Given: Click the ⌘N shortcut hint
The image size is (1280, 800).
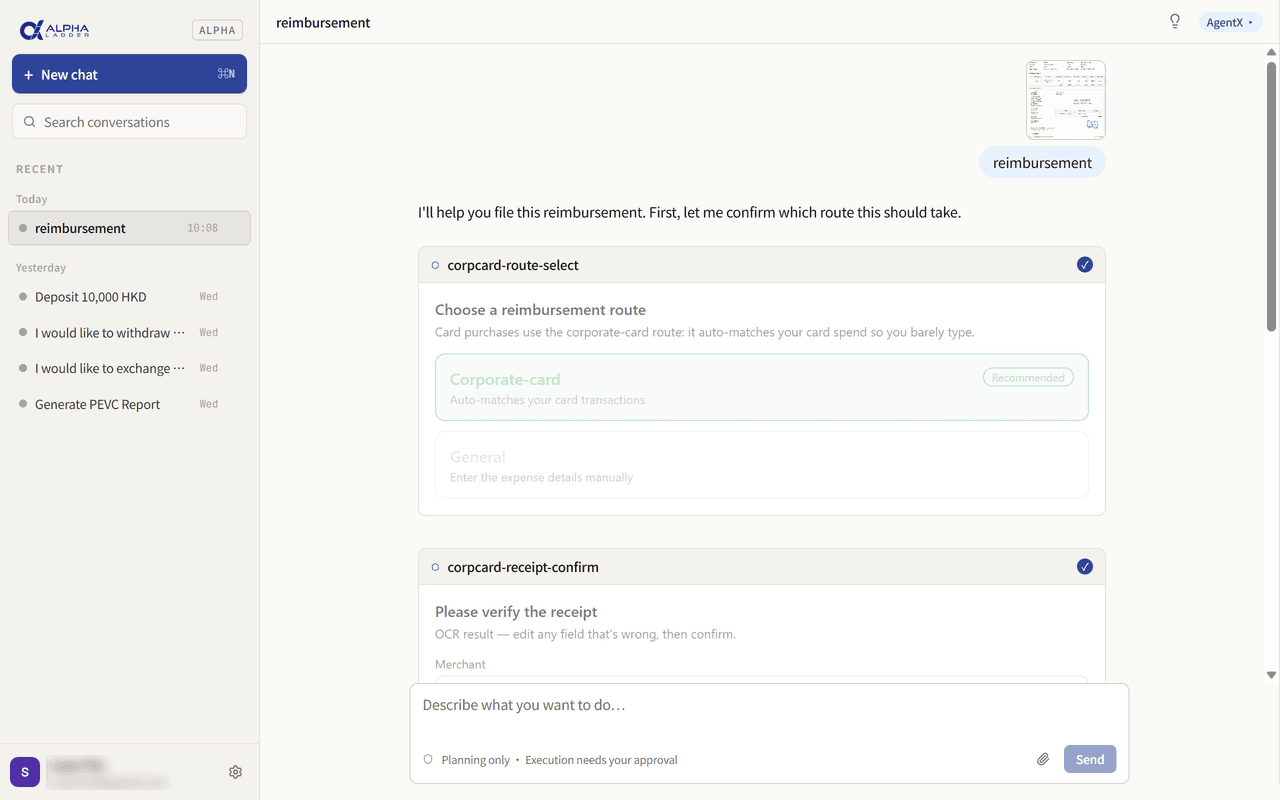Looking at the screenshot, I should (x=226, y=74).
